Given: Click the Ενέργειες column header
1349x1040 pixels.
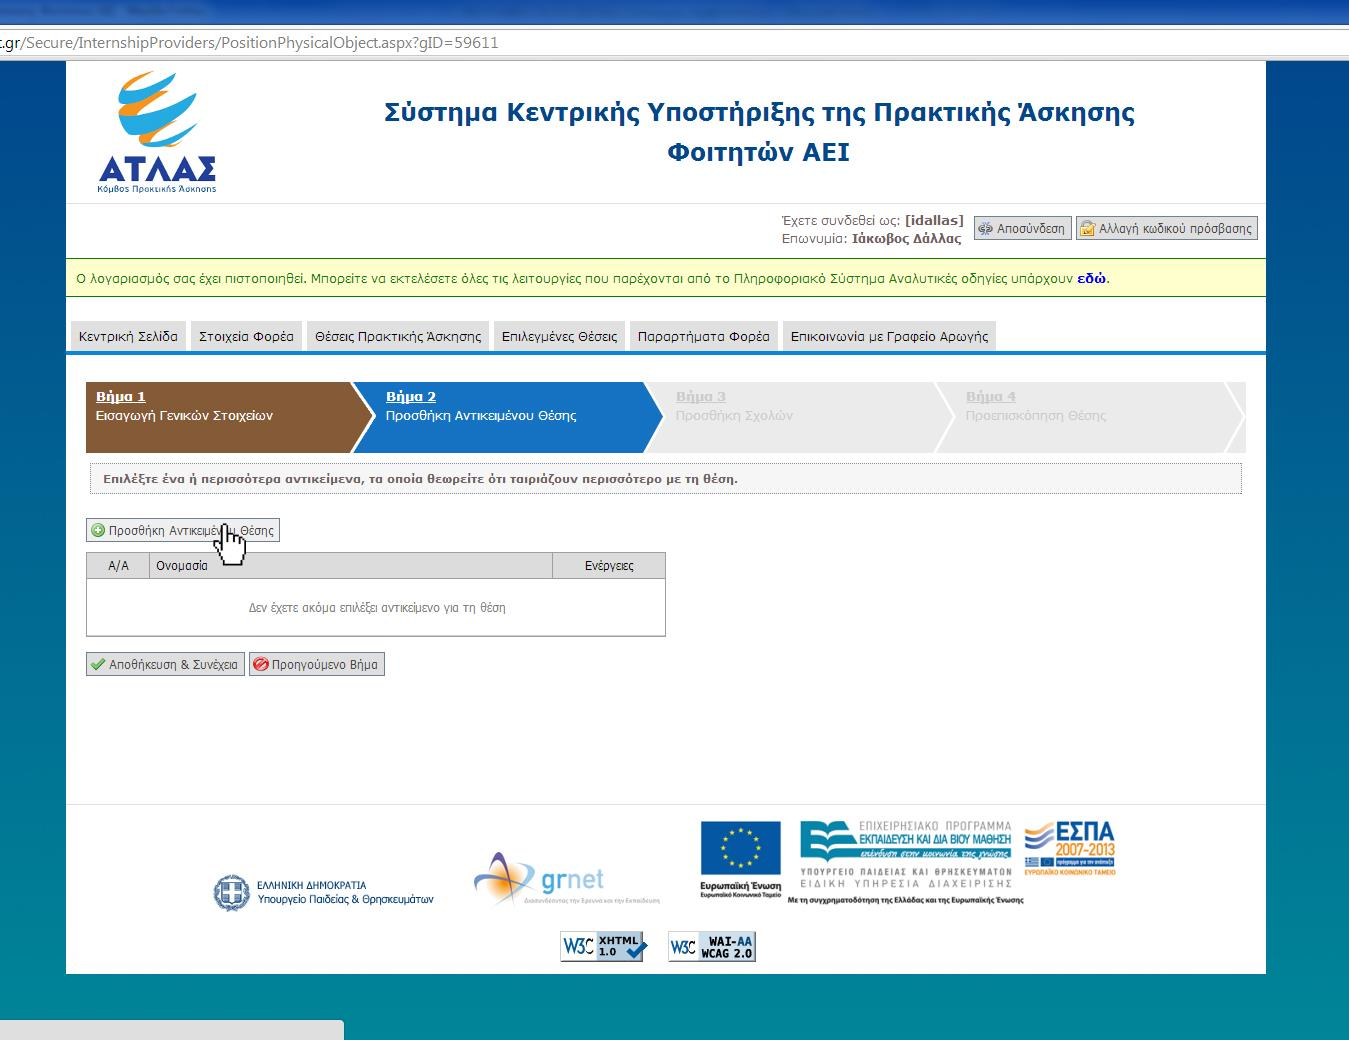Looking at the screenshot, I should [609, 566].
